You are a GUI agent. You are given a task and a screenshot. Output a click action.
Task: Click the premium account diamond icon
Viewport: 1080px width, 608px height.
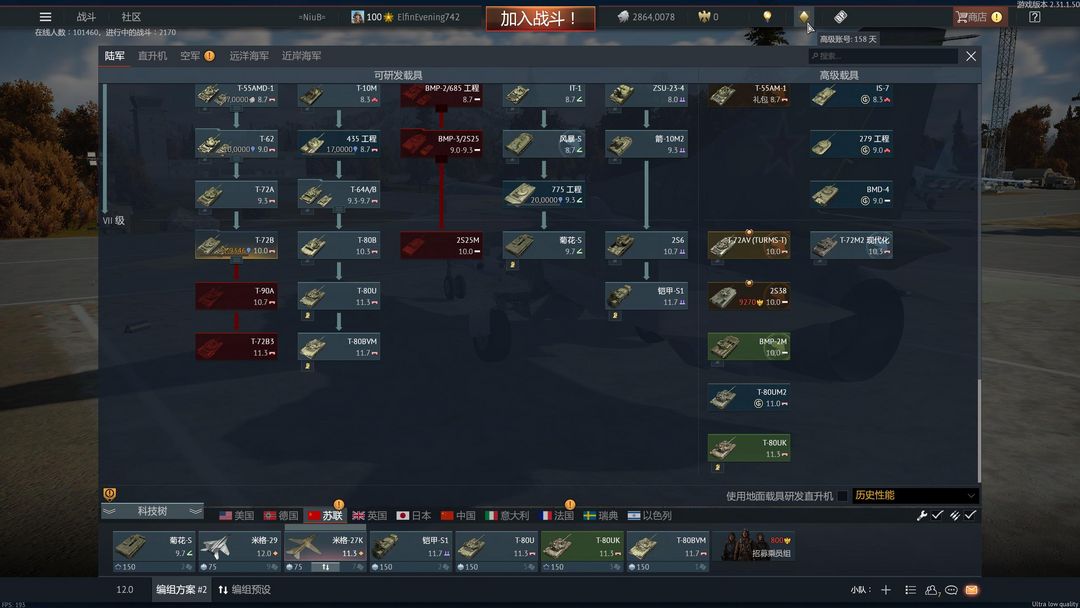pos(803,17)
